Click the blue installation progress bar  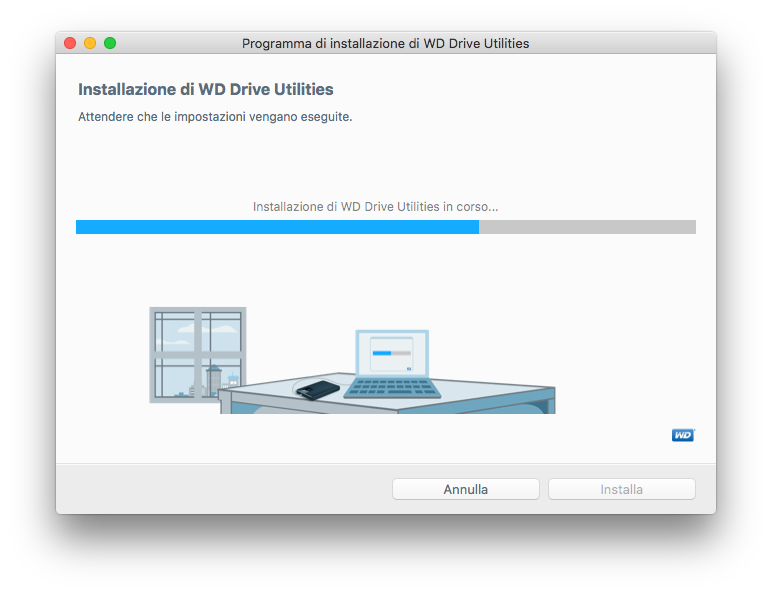(x=386, y=227)
